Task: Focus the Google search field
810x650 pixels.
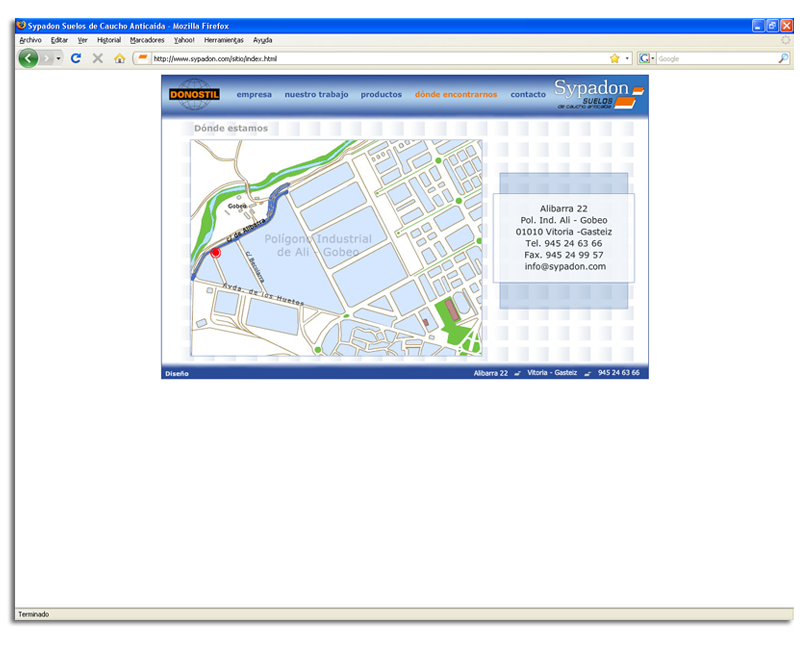Action: 716,59
